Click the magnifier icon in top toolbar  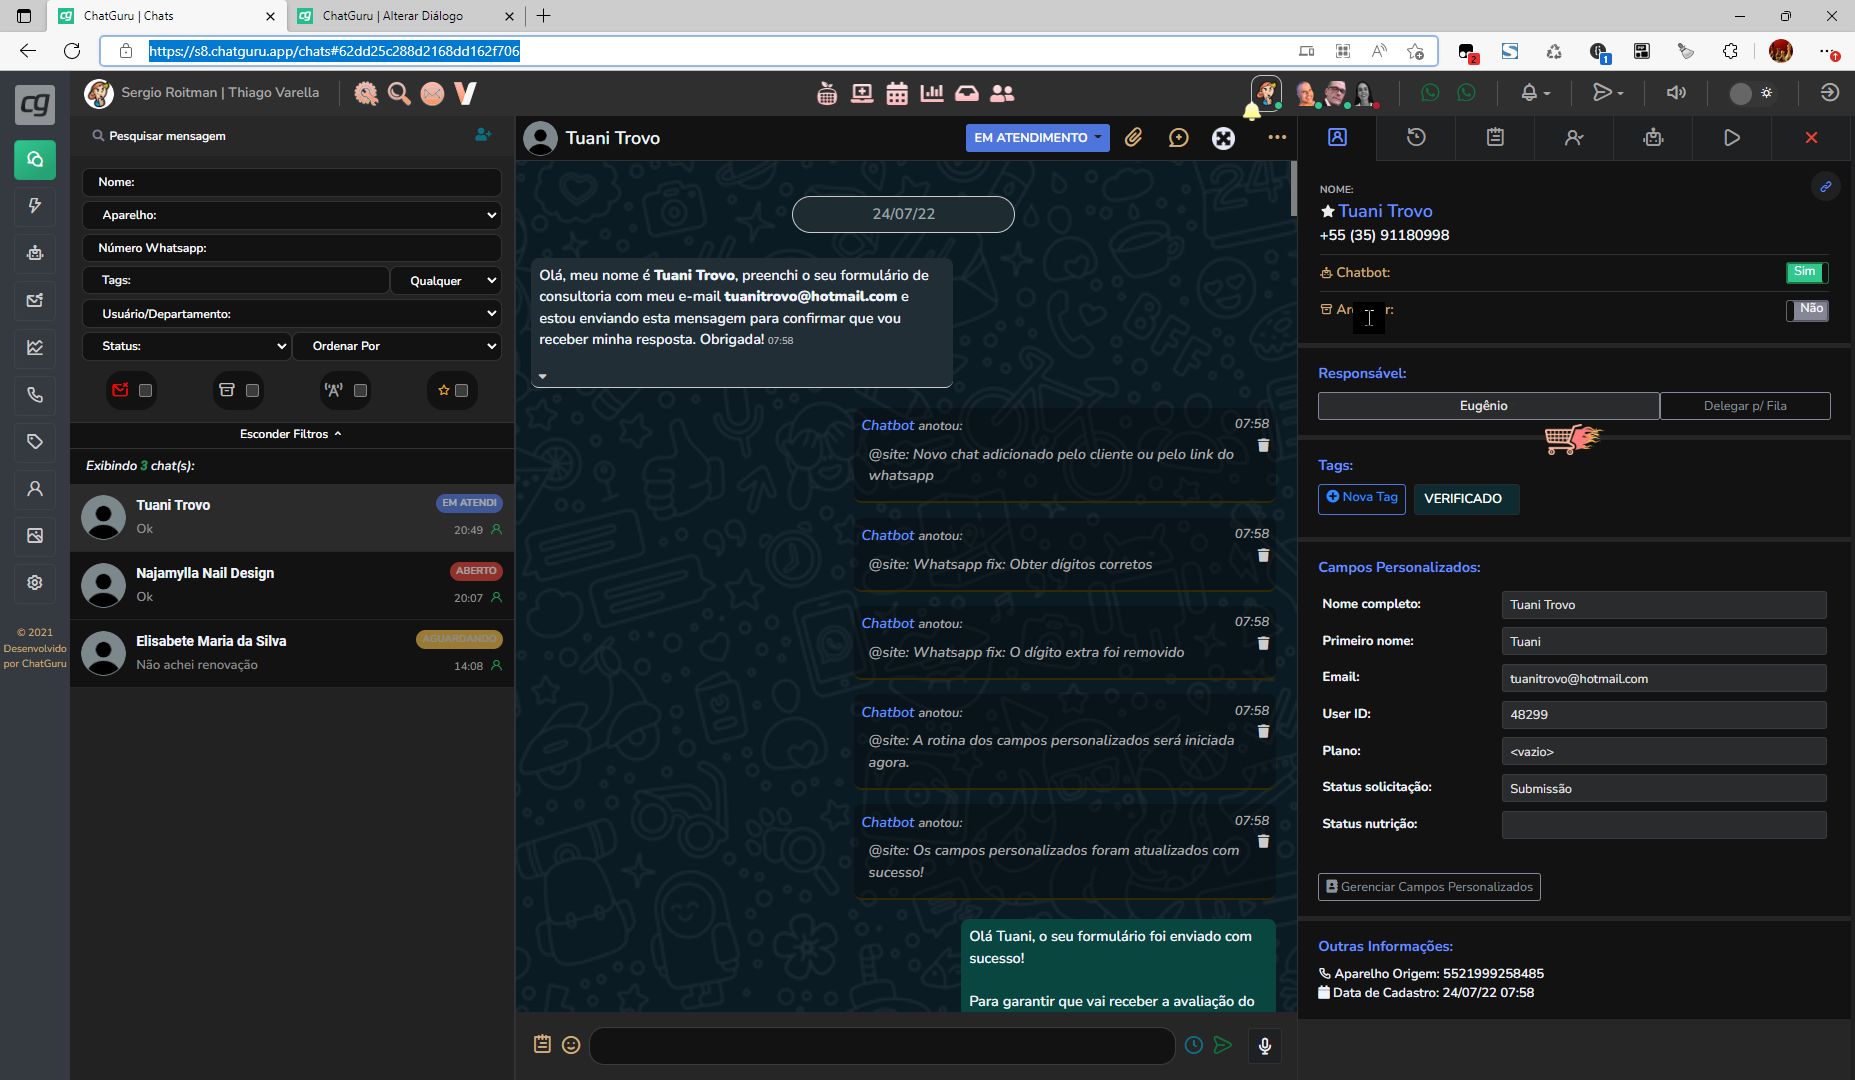pyautogui.click(x=399, y=93)
